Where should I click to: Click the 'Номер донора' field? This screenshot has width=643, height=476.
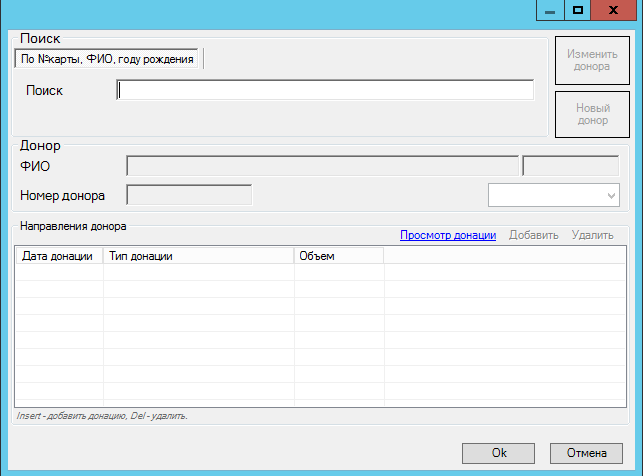click(189, 194)
